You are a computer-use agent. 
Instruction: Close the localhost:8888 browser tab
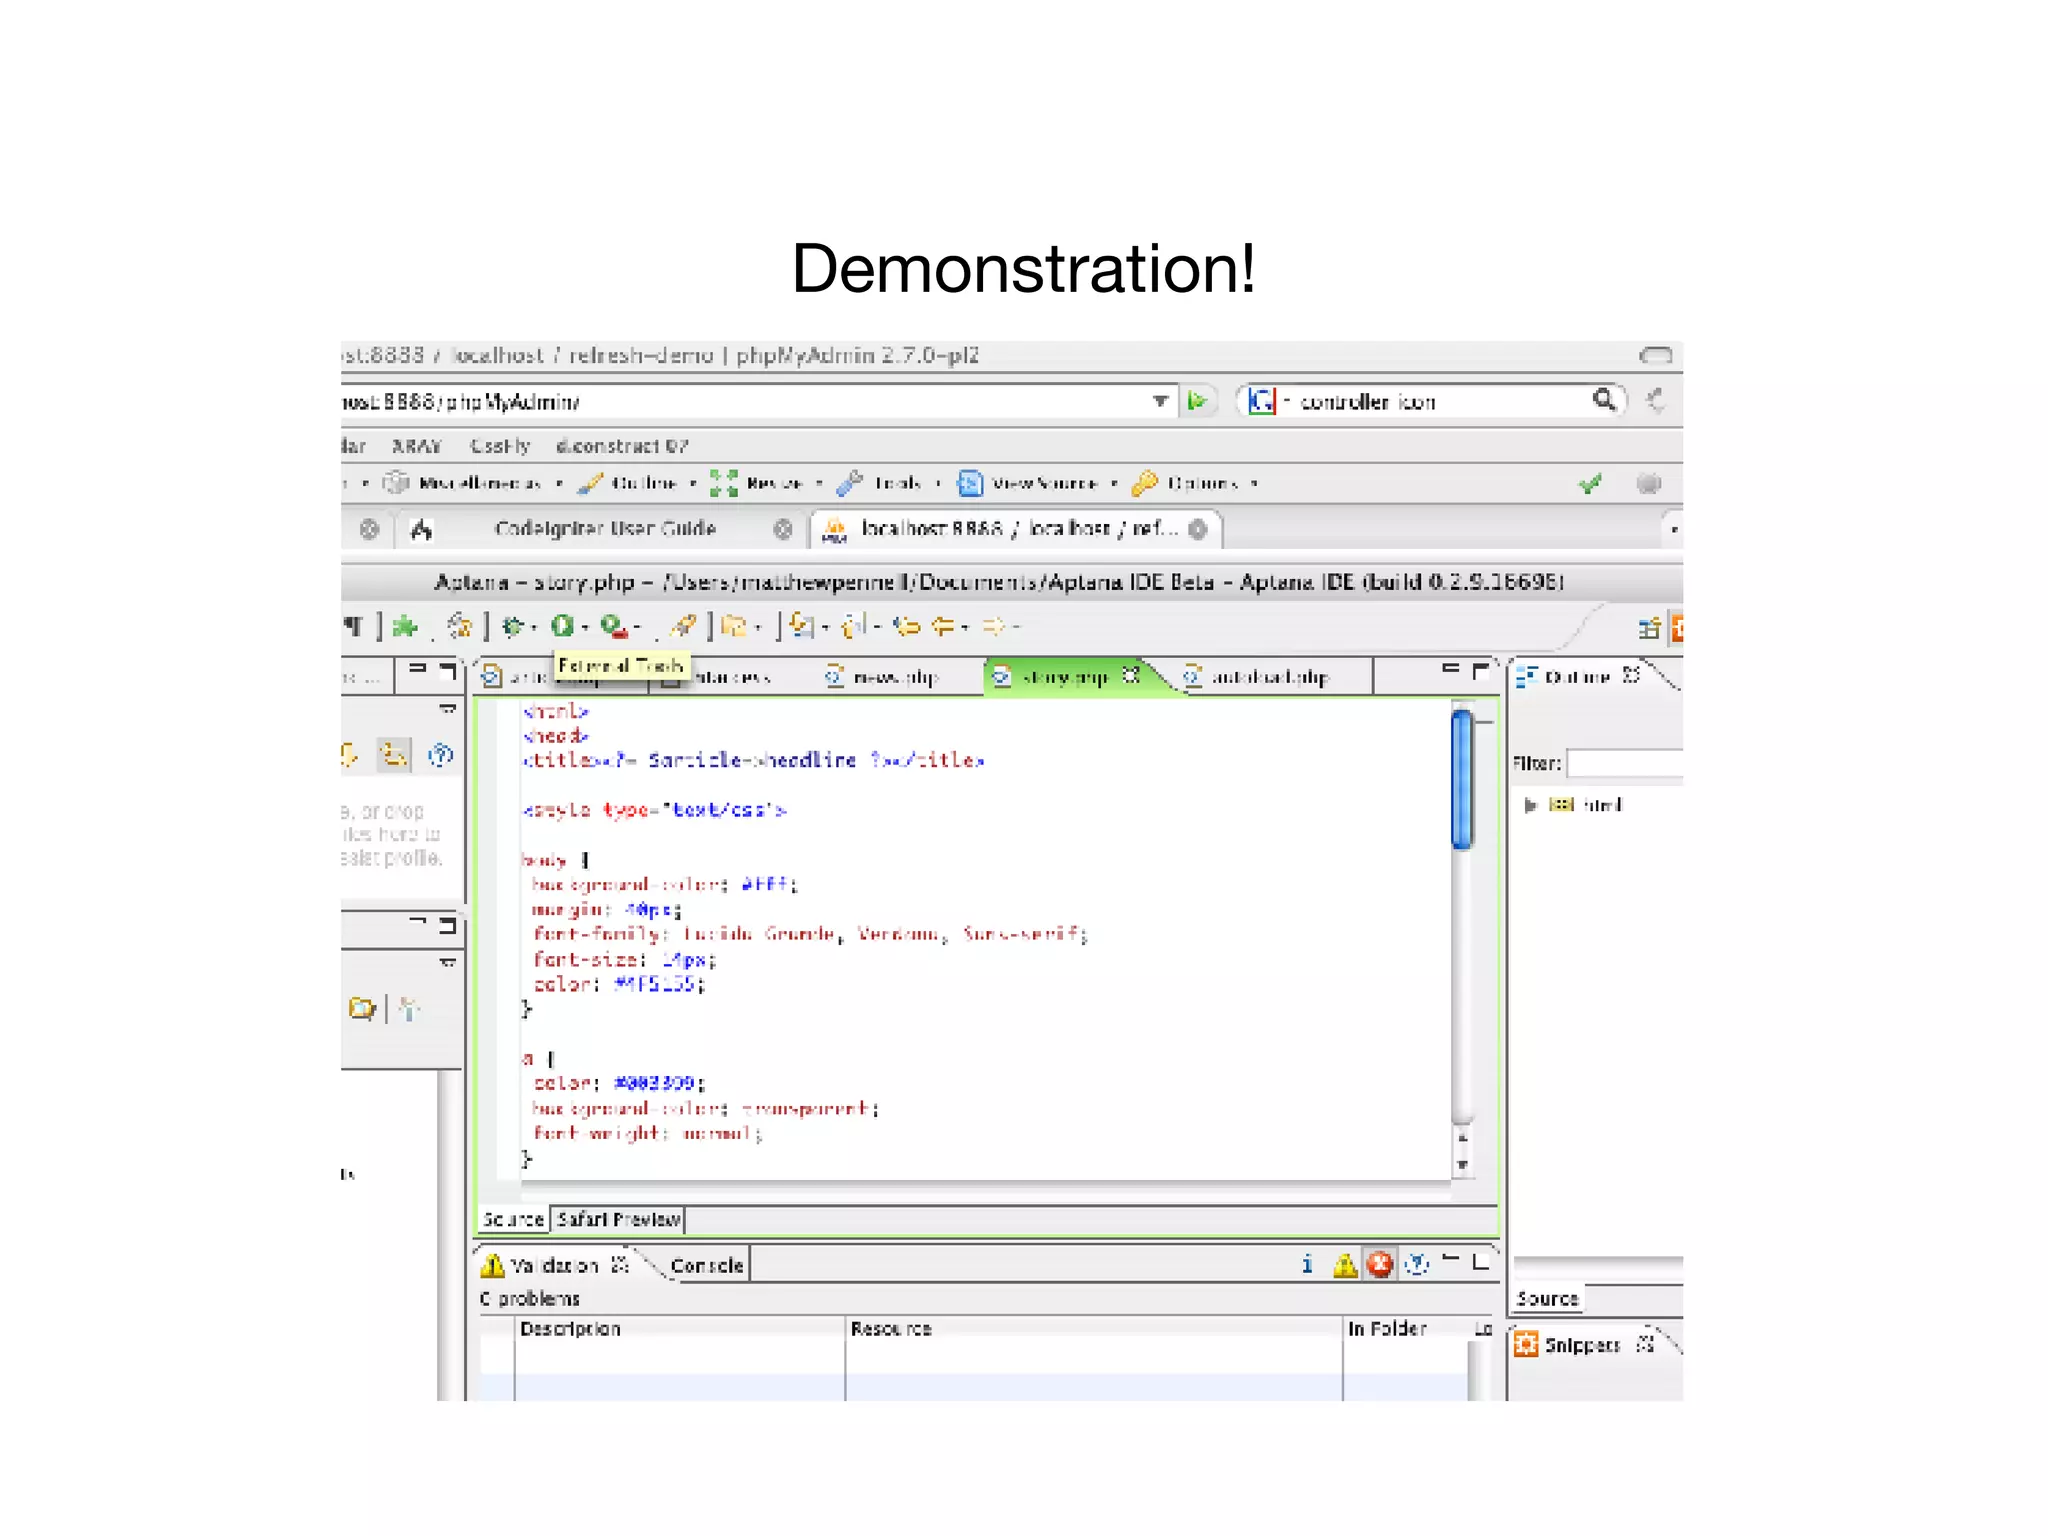click(1197, 529)
